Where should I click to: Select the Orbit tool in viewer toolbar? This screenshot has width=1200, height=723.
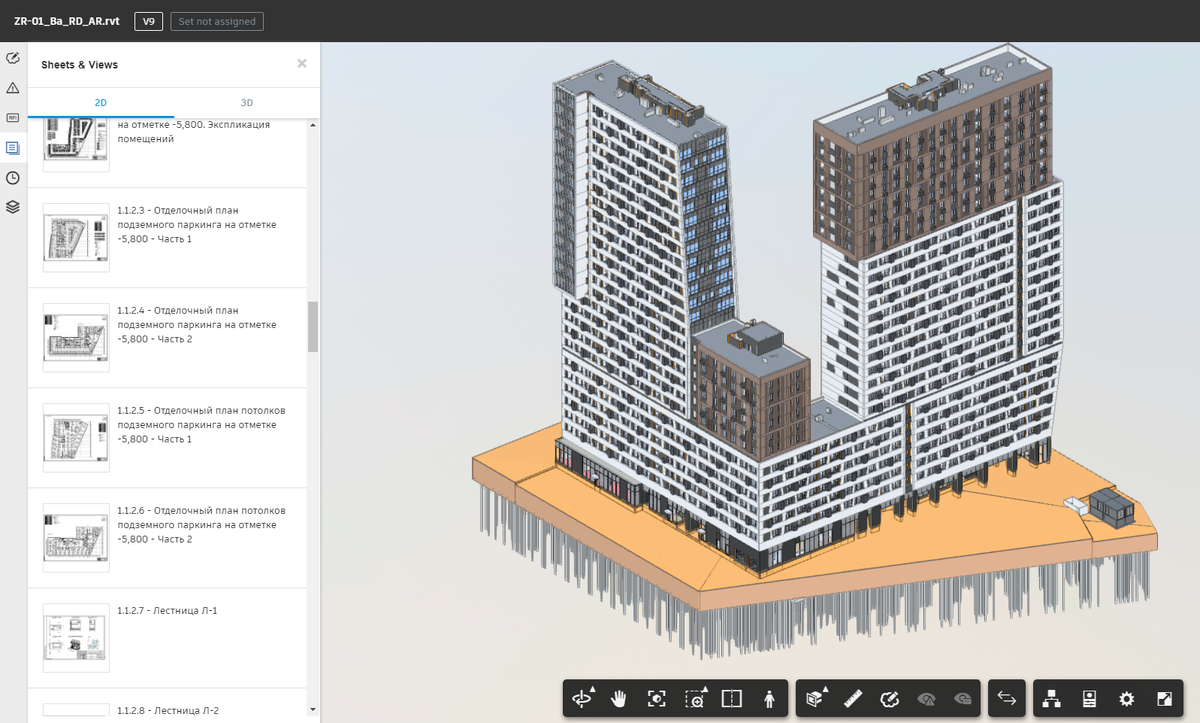[x=582, y=699]
